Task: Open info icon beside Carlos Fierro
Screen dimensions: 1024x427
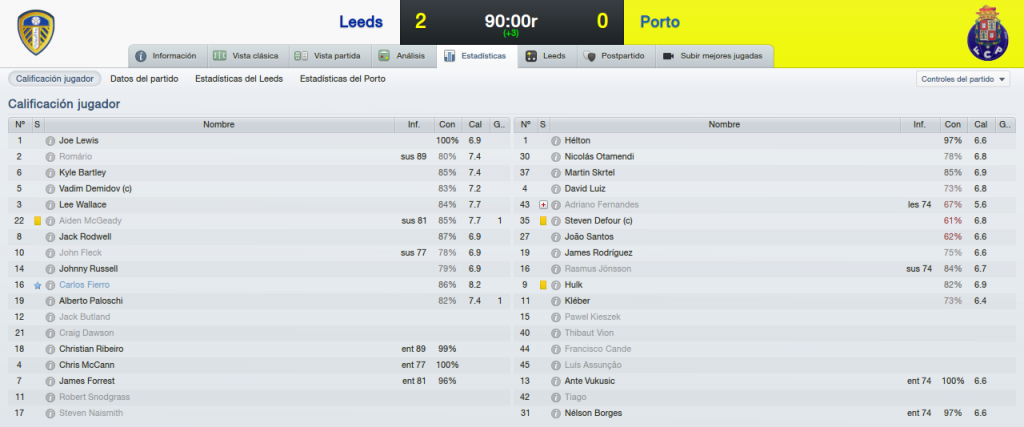Action: pos(50,285)
